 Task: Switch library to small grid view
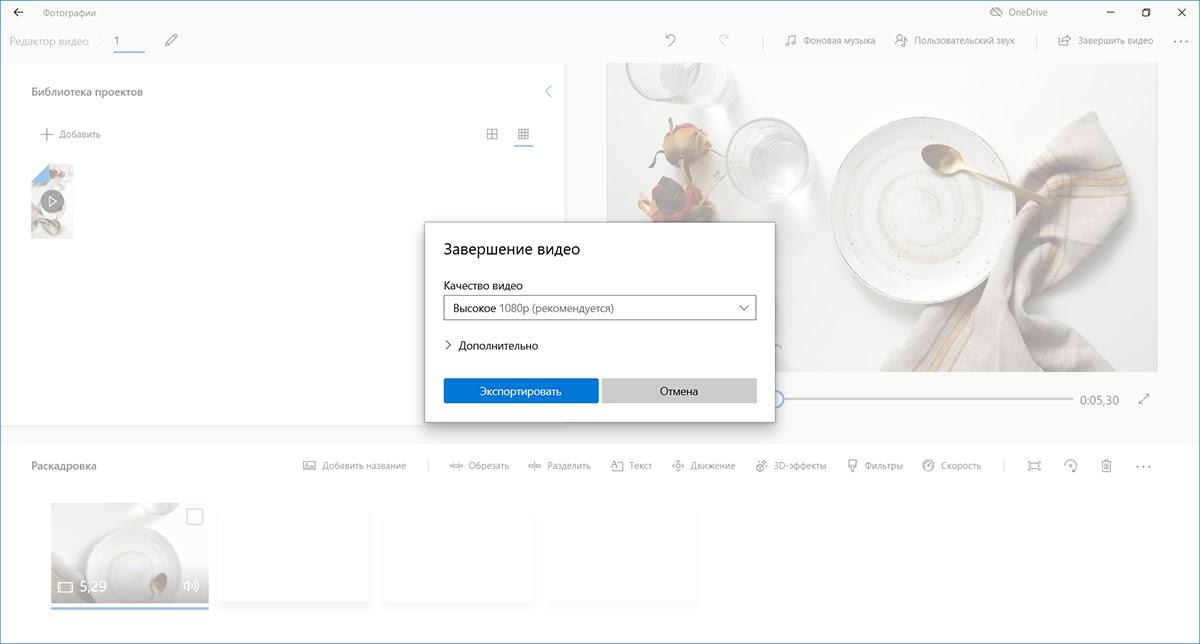coord(523,134)
